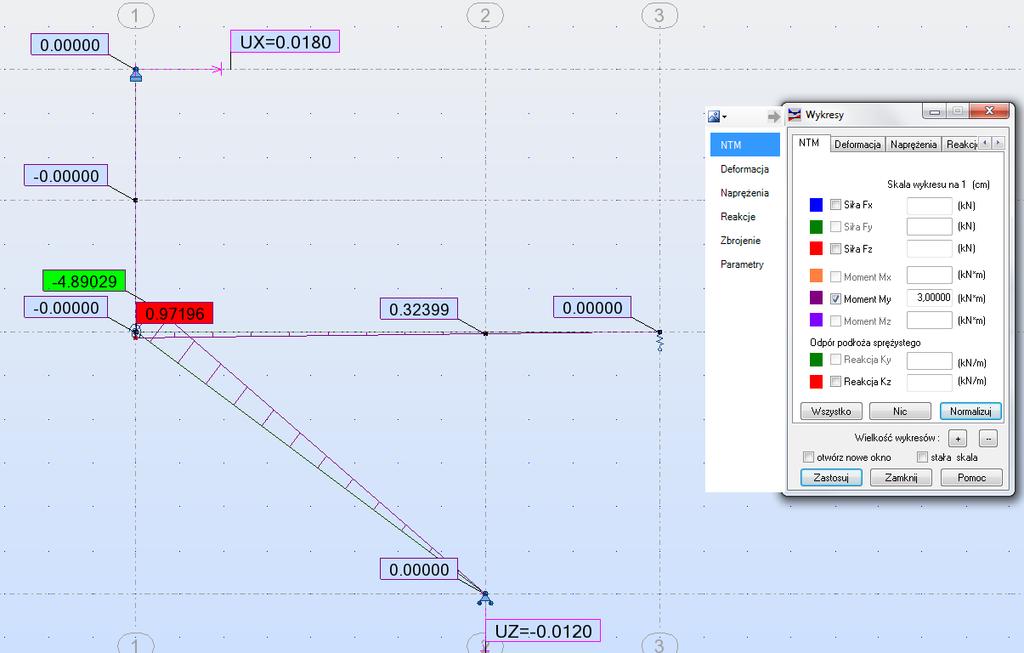Click the Zastosuj button
The width and height of the screenshot is (1024, 653).
click(831, 477)
